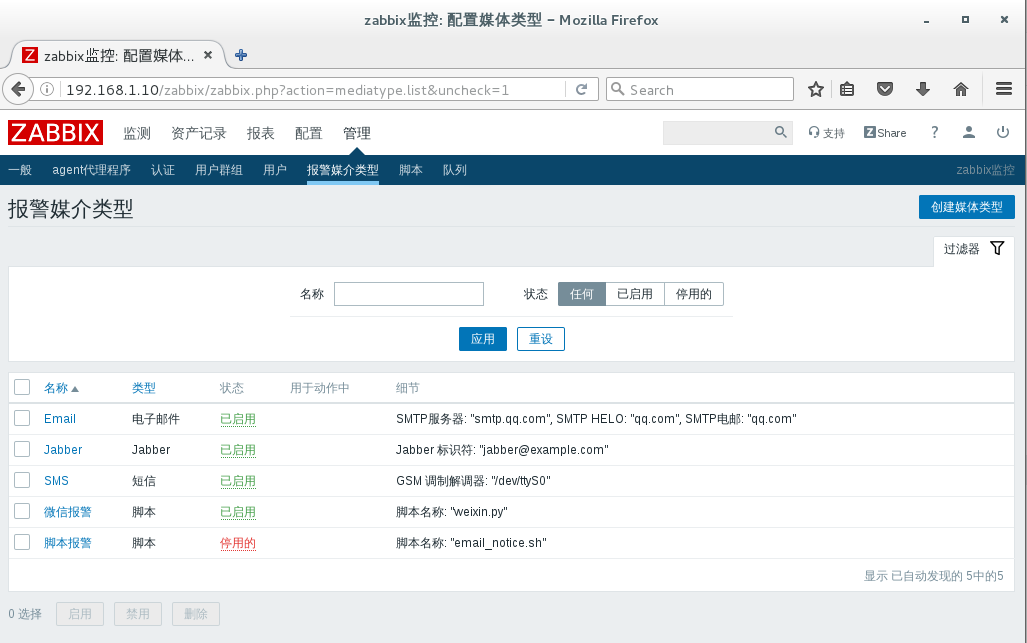Open the 支持 support link
1027x643 pixels.
(x=827, y=133)
